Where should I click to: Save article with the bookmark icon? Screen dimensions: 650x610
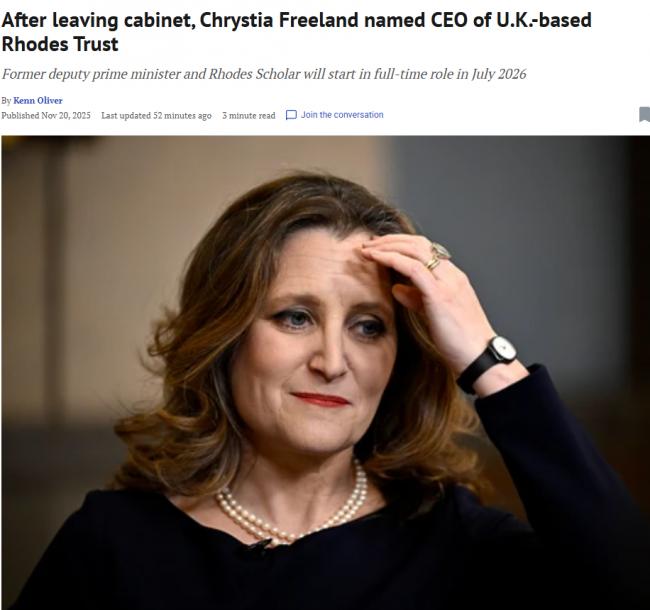[x=645, y=115]
